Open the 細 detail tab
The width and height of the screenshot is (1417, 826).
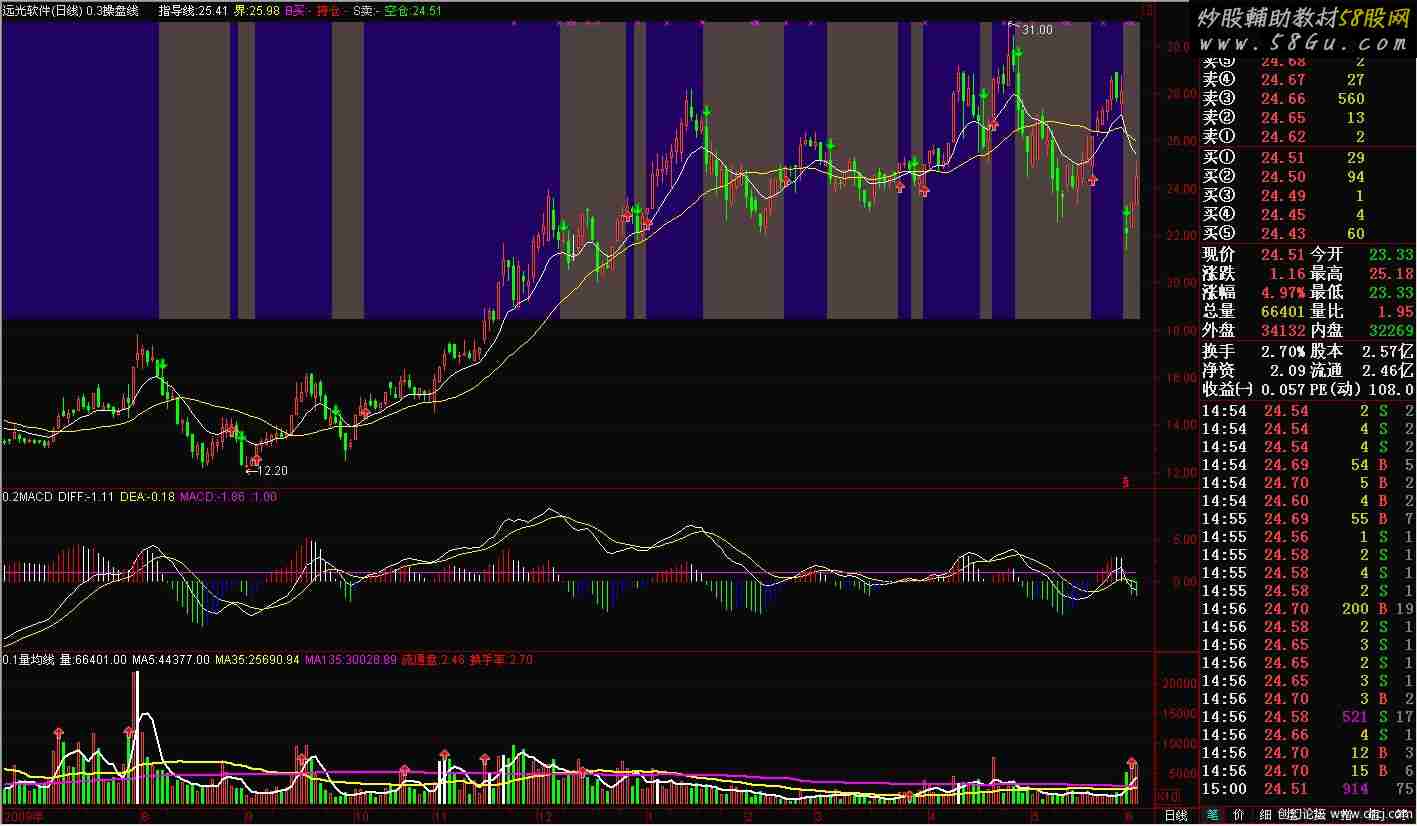(x=1265, y=815)
